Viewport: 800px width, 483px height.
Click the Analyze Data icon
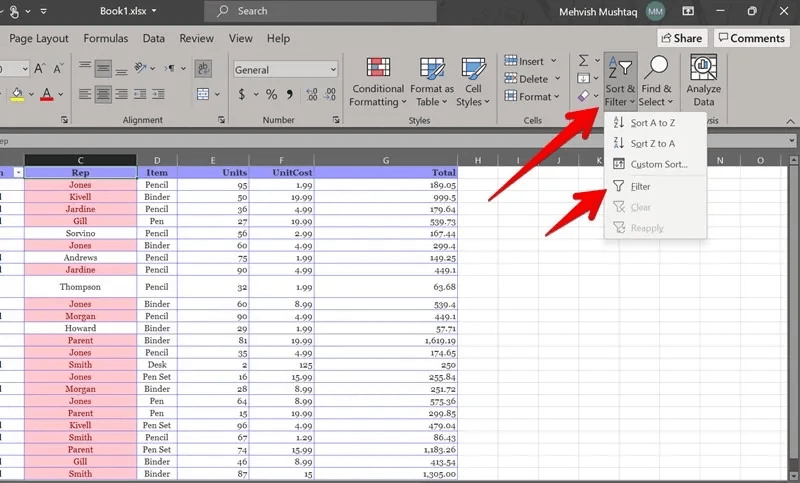point(704,81)
